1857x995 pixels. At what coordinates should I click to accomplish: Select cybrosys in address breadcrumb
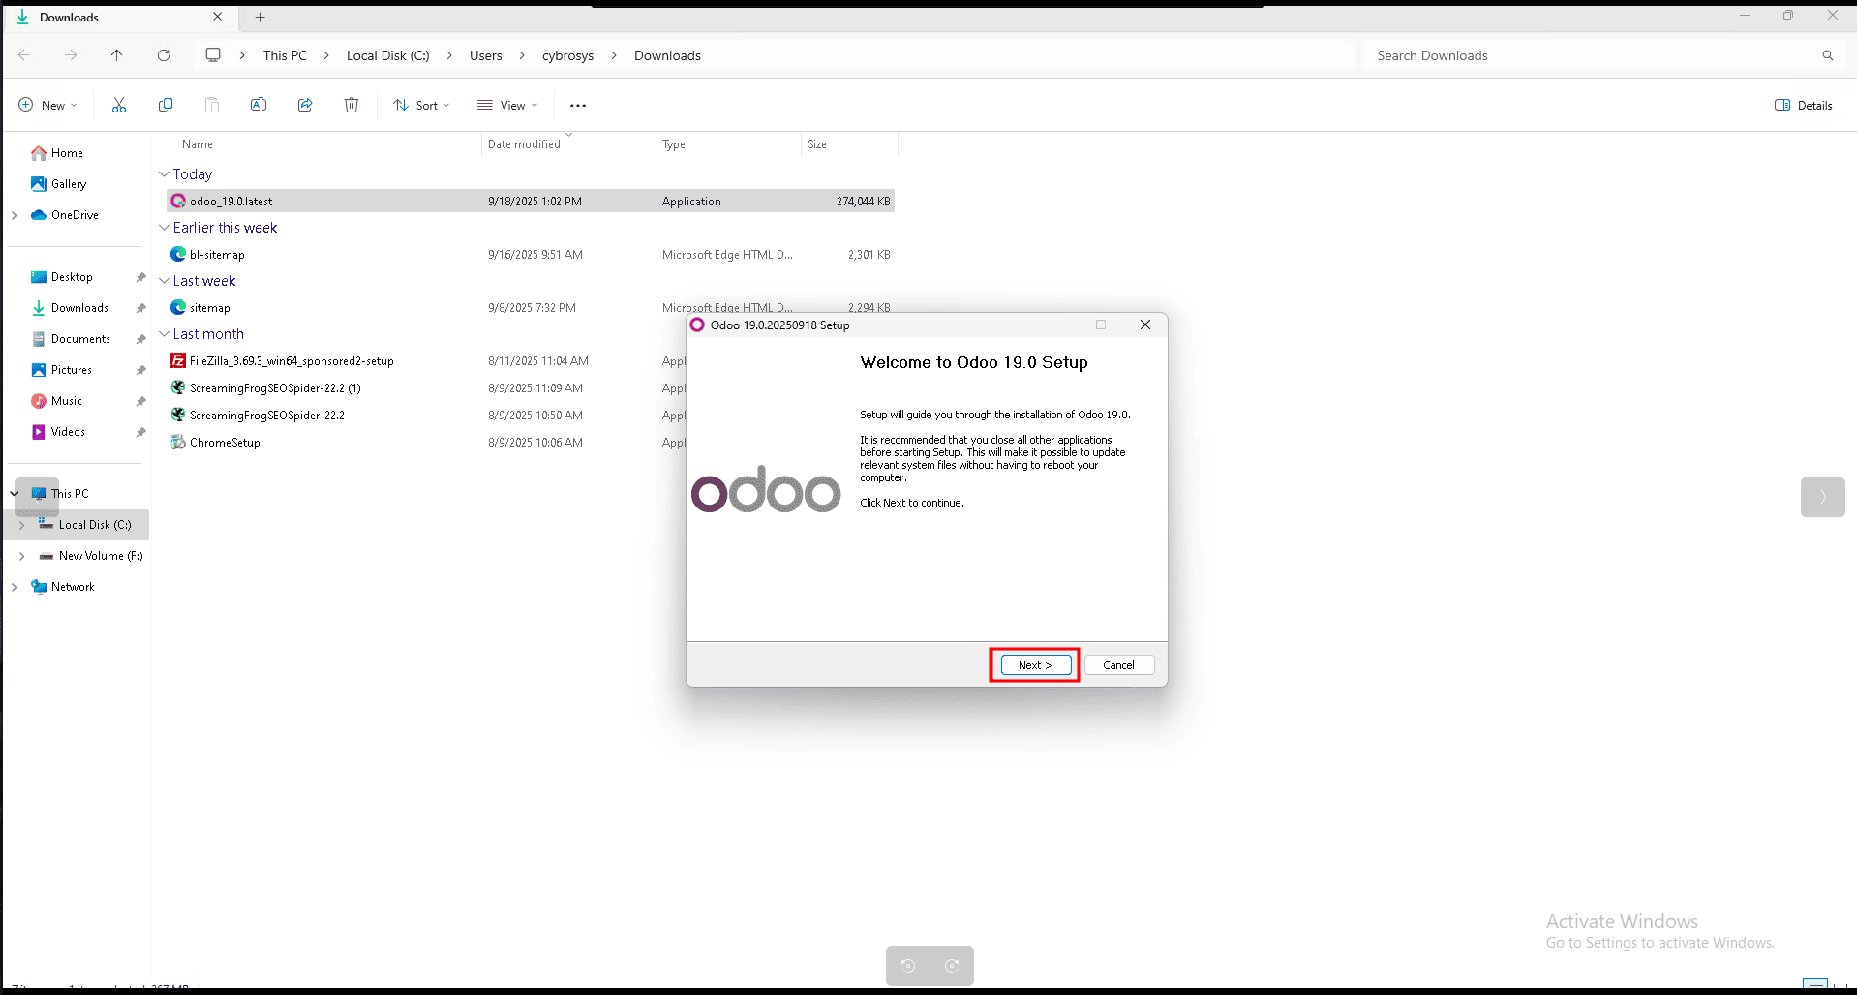click(568, 56)
